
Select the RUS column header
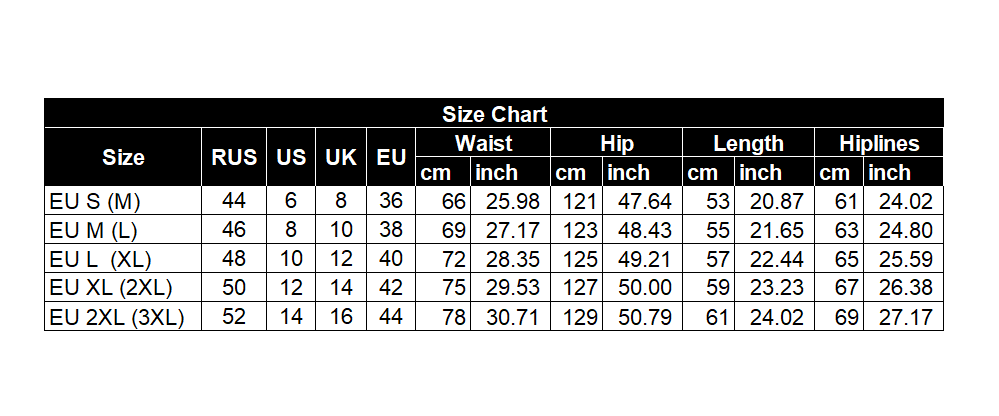(234, 157)
